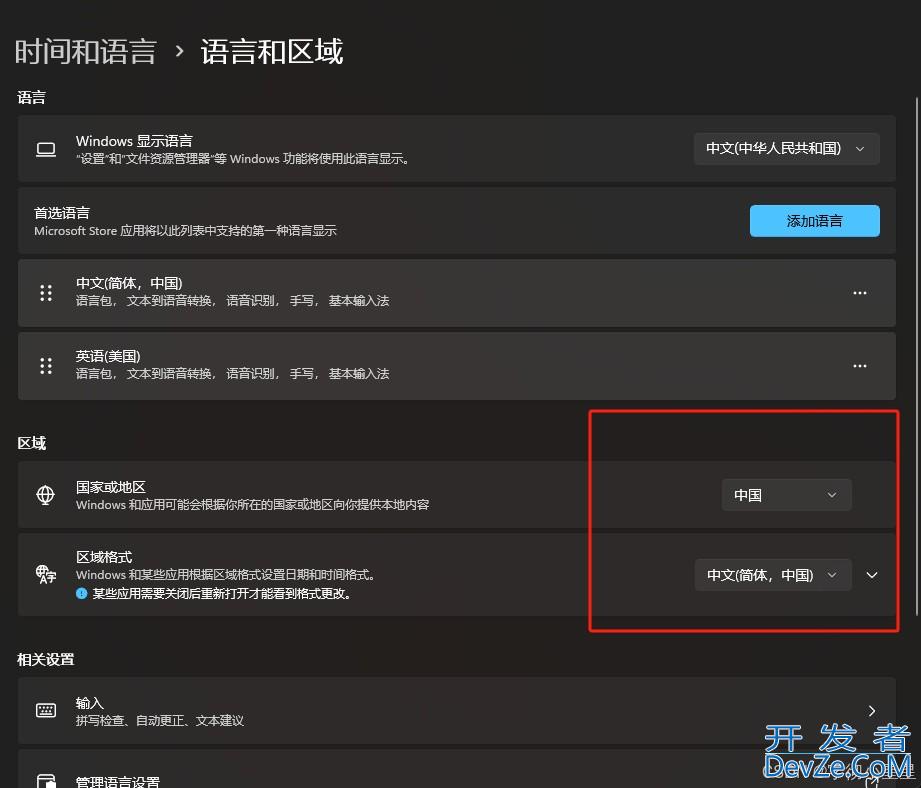921x788 pixels.
Task: Click the 管理语言设置 icon
Action: [46, 781]
